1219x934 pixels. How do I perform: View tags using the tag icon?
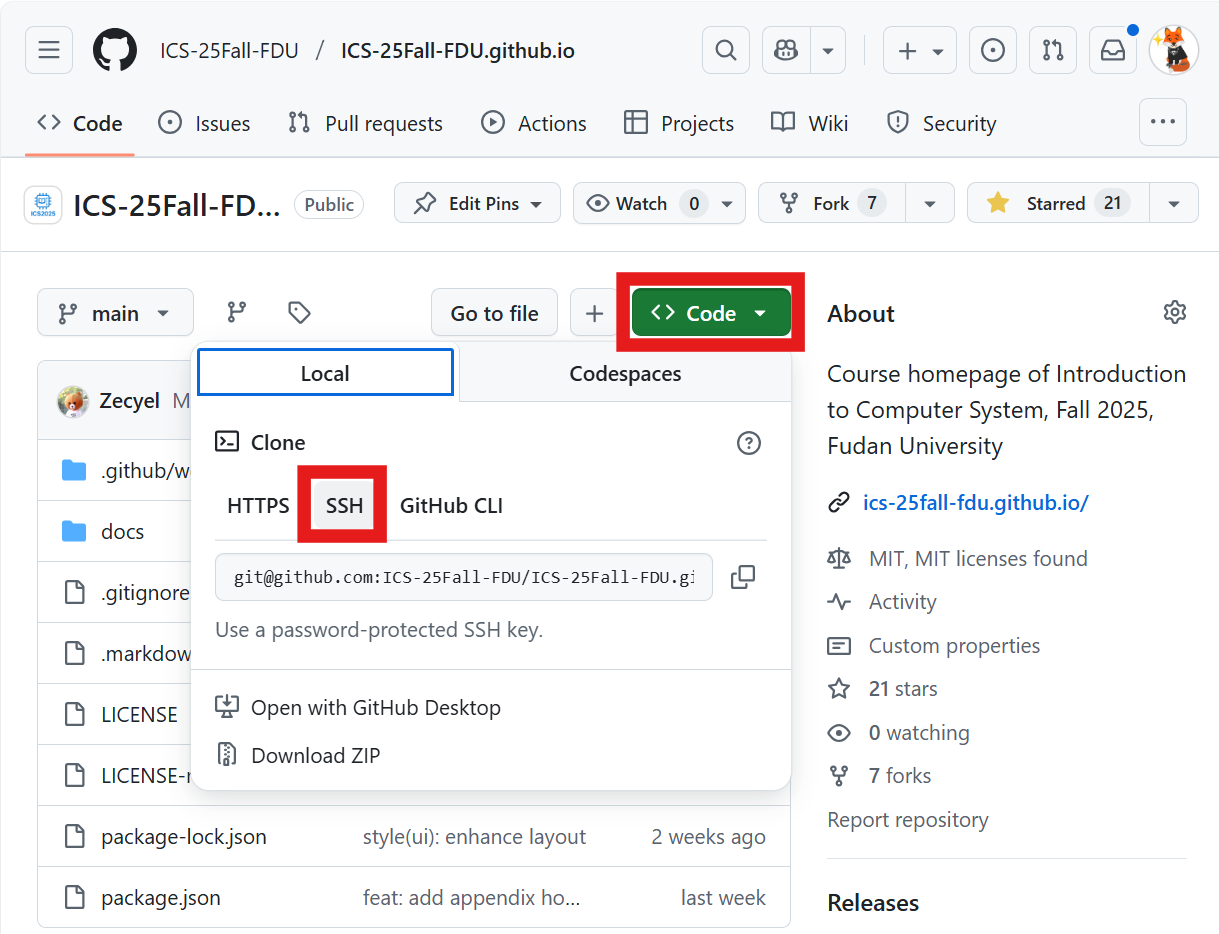(x=298, y=313)
